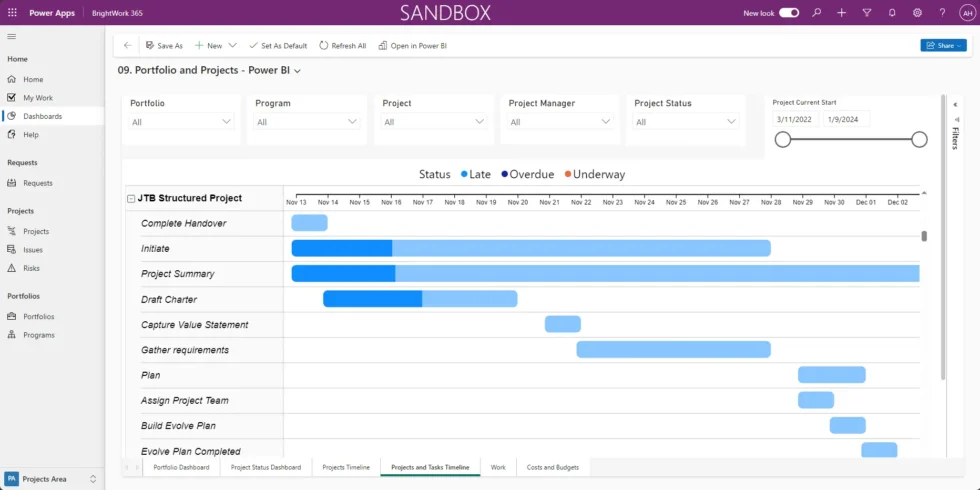Collapse the sidebar with hamburger icon
Screen dimensions: 980x490
pyautogui.click(x=12, y=36)
